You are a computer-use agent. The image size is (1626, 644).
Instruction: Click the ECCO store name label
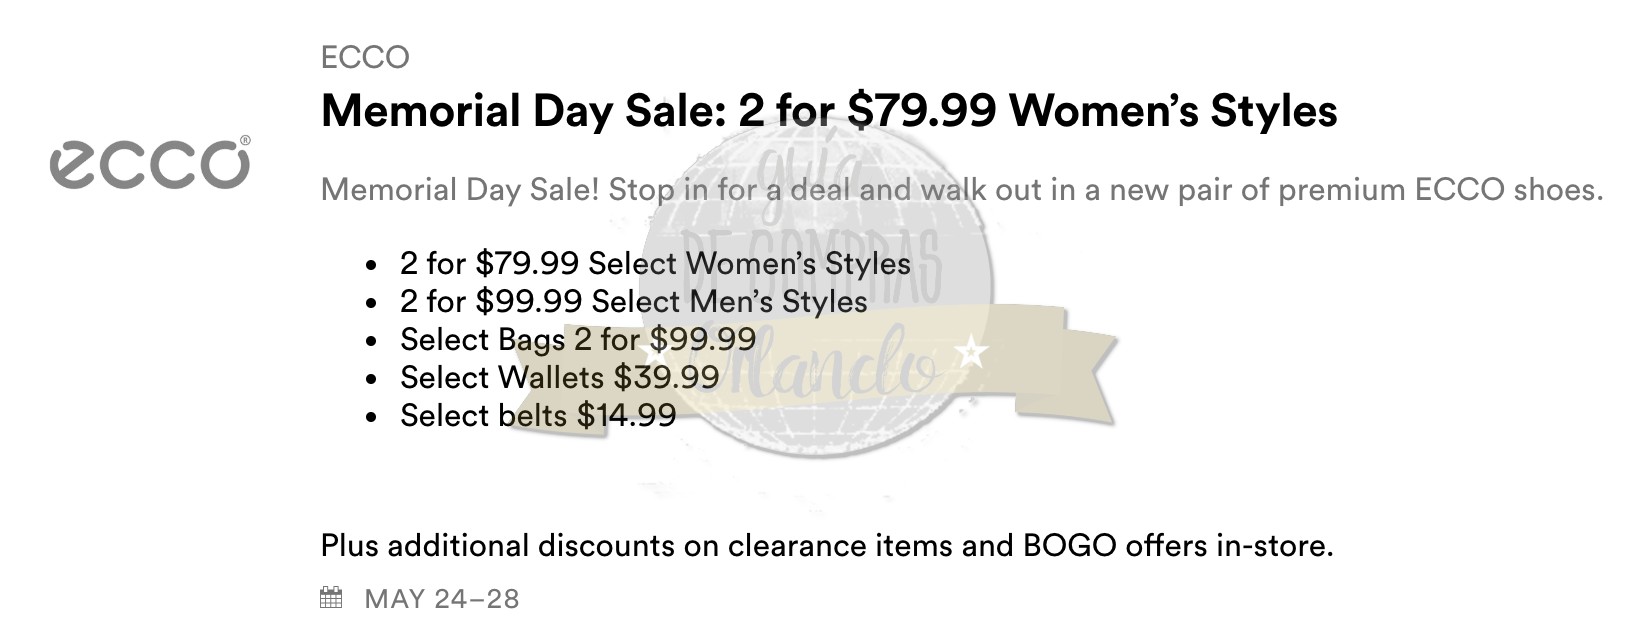(x=365, y=57)
